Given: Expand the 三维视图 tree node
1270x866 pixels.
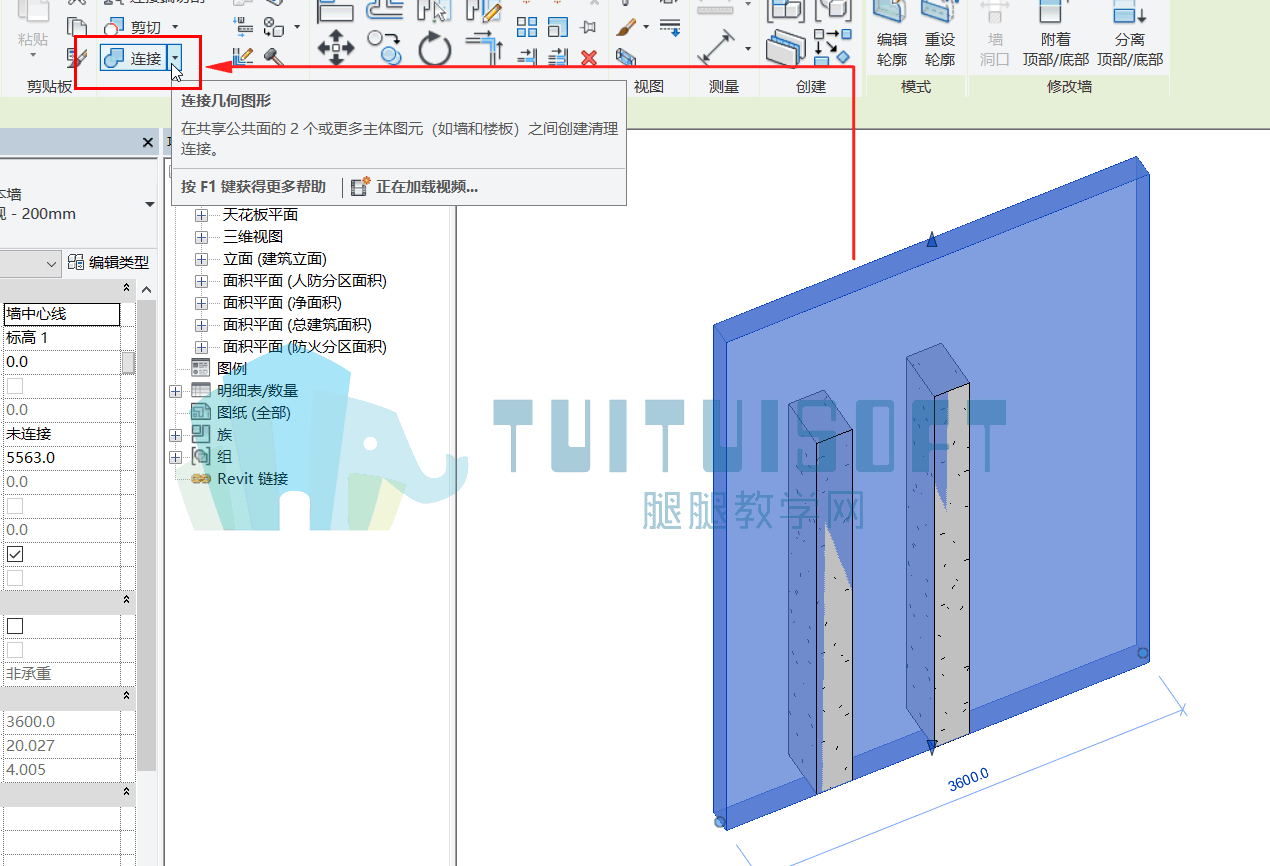Looking at the screenshot, I should 202,237.
